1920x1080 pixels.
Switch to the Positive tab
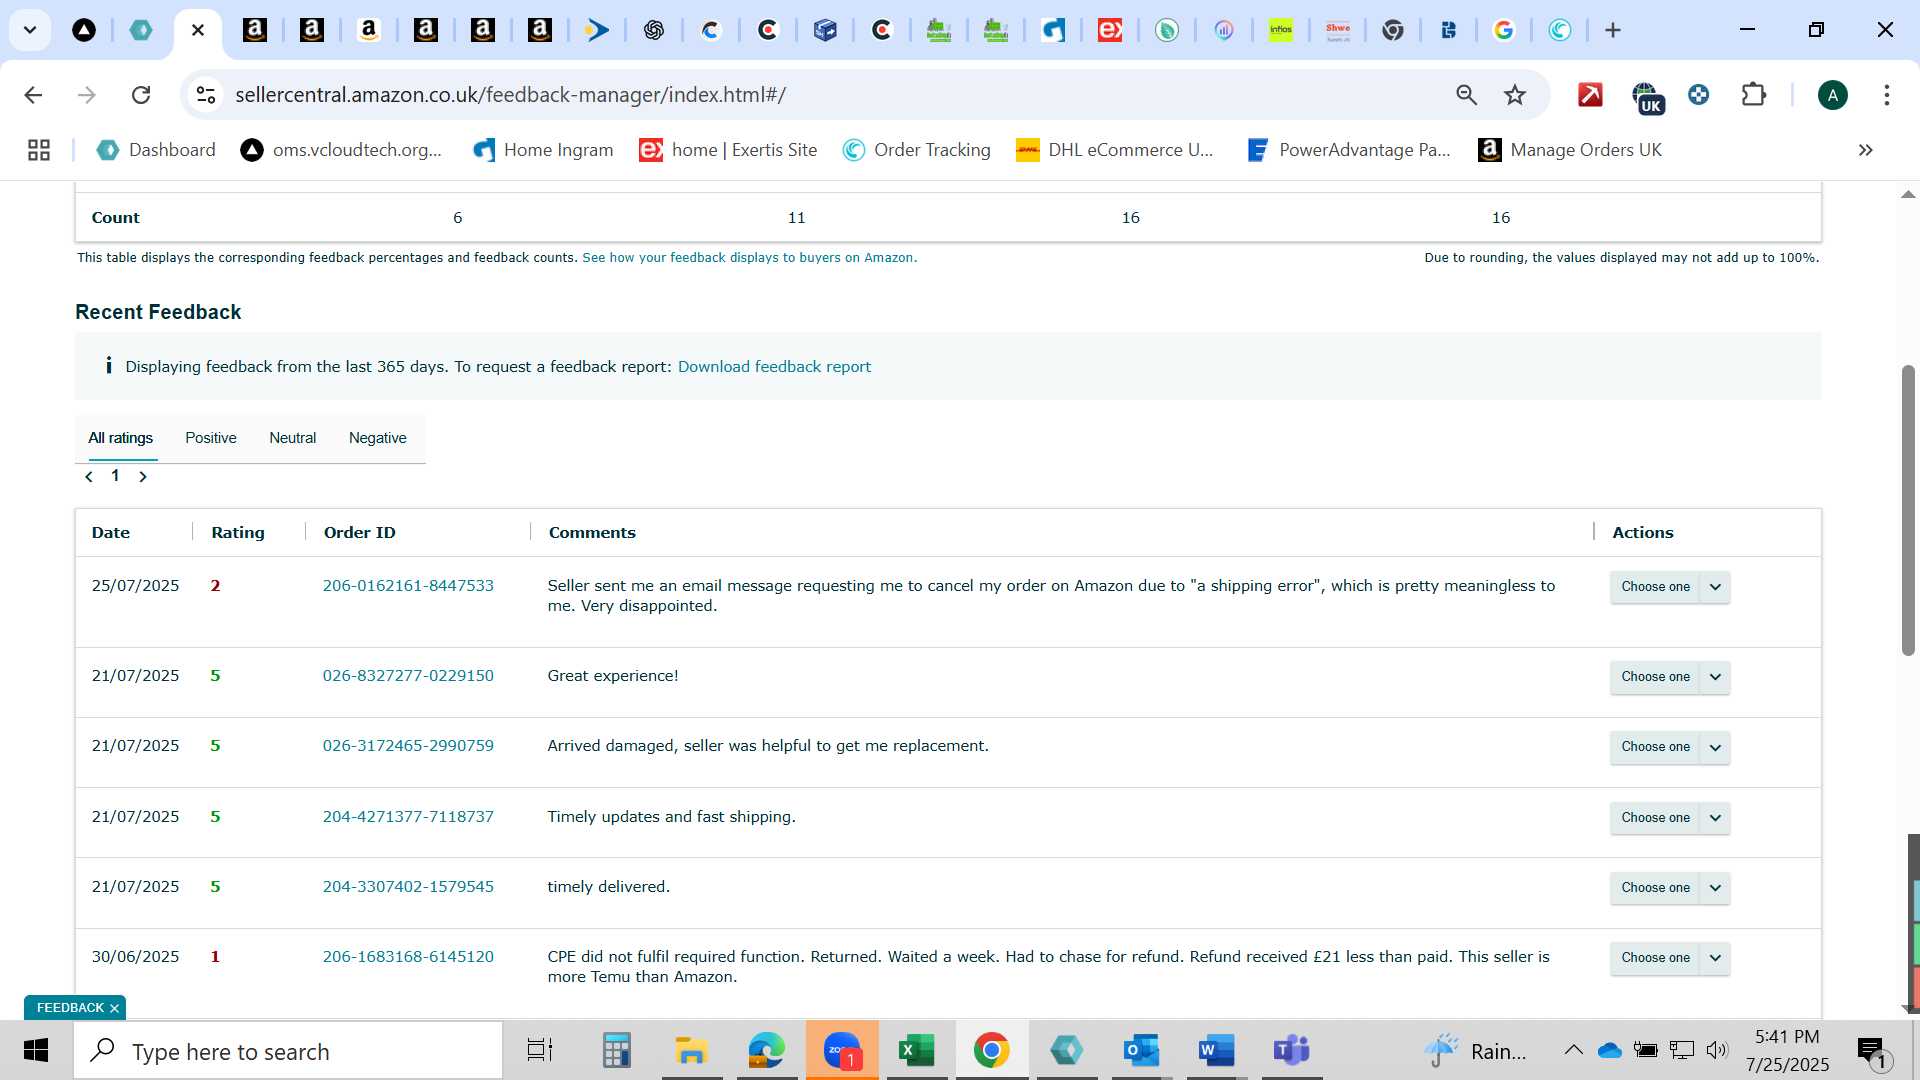point(211,438)
